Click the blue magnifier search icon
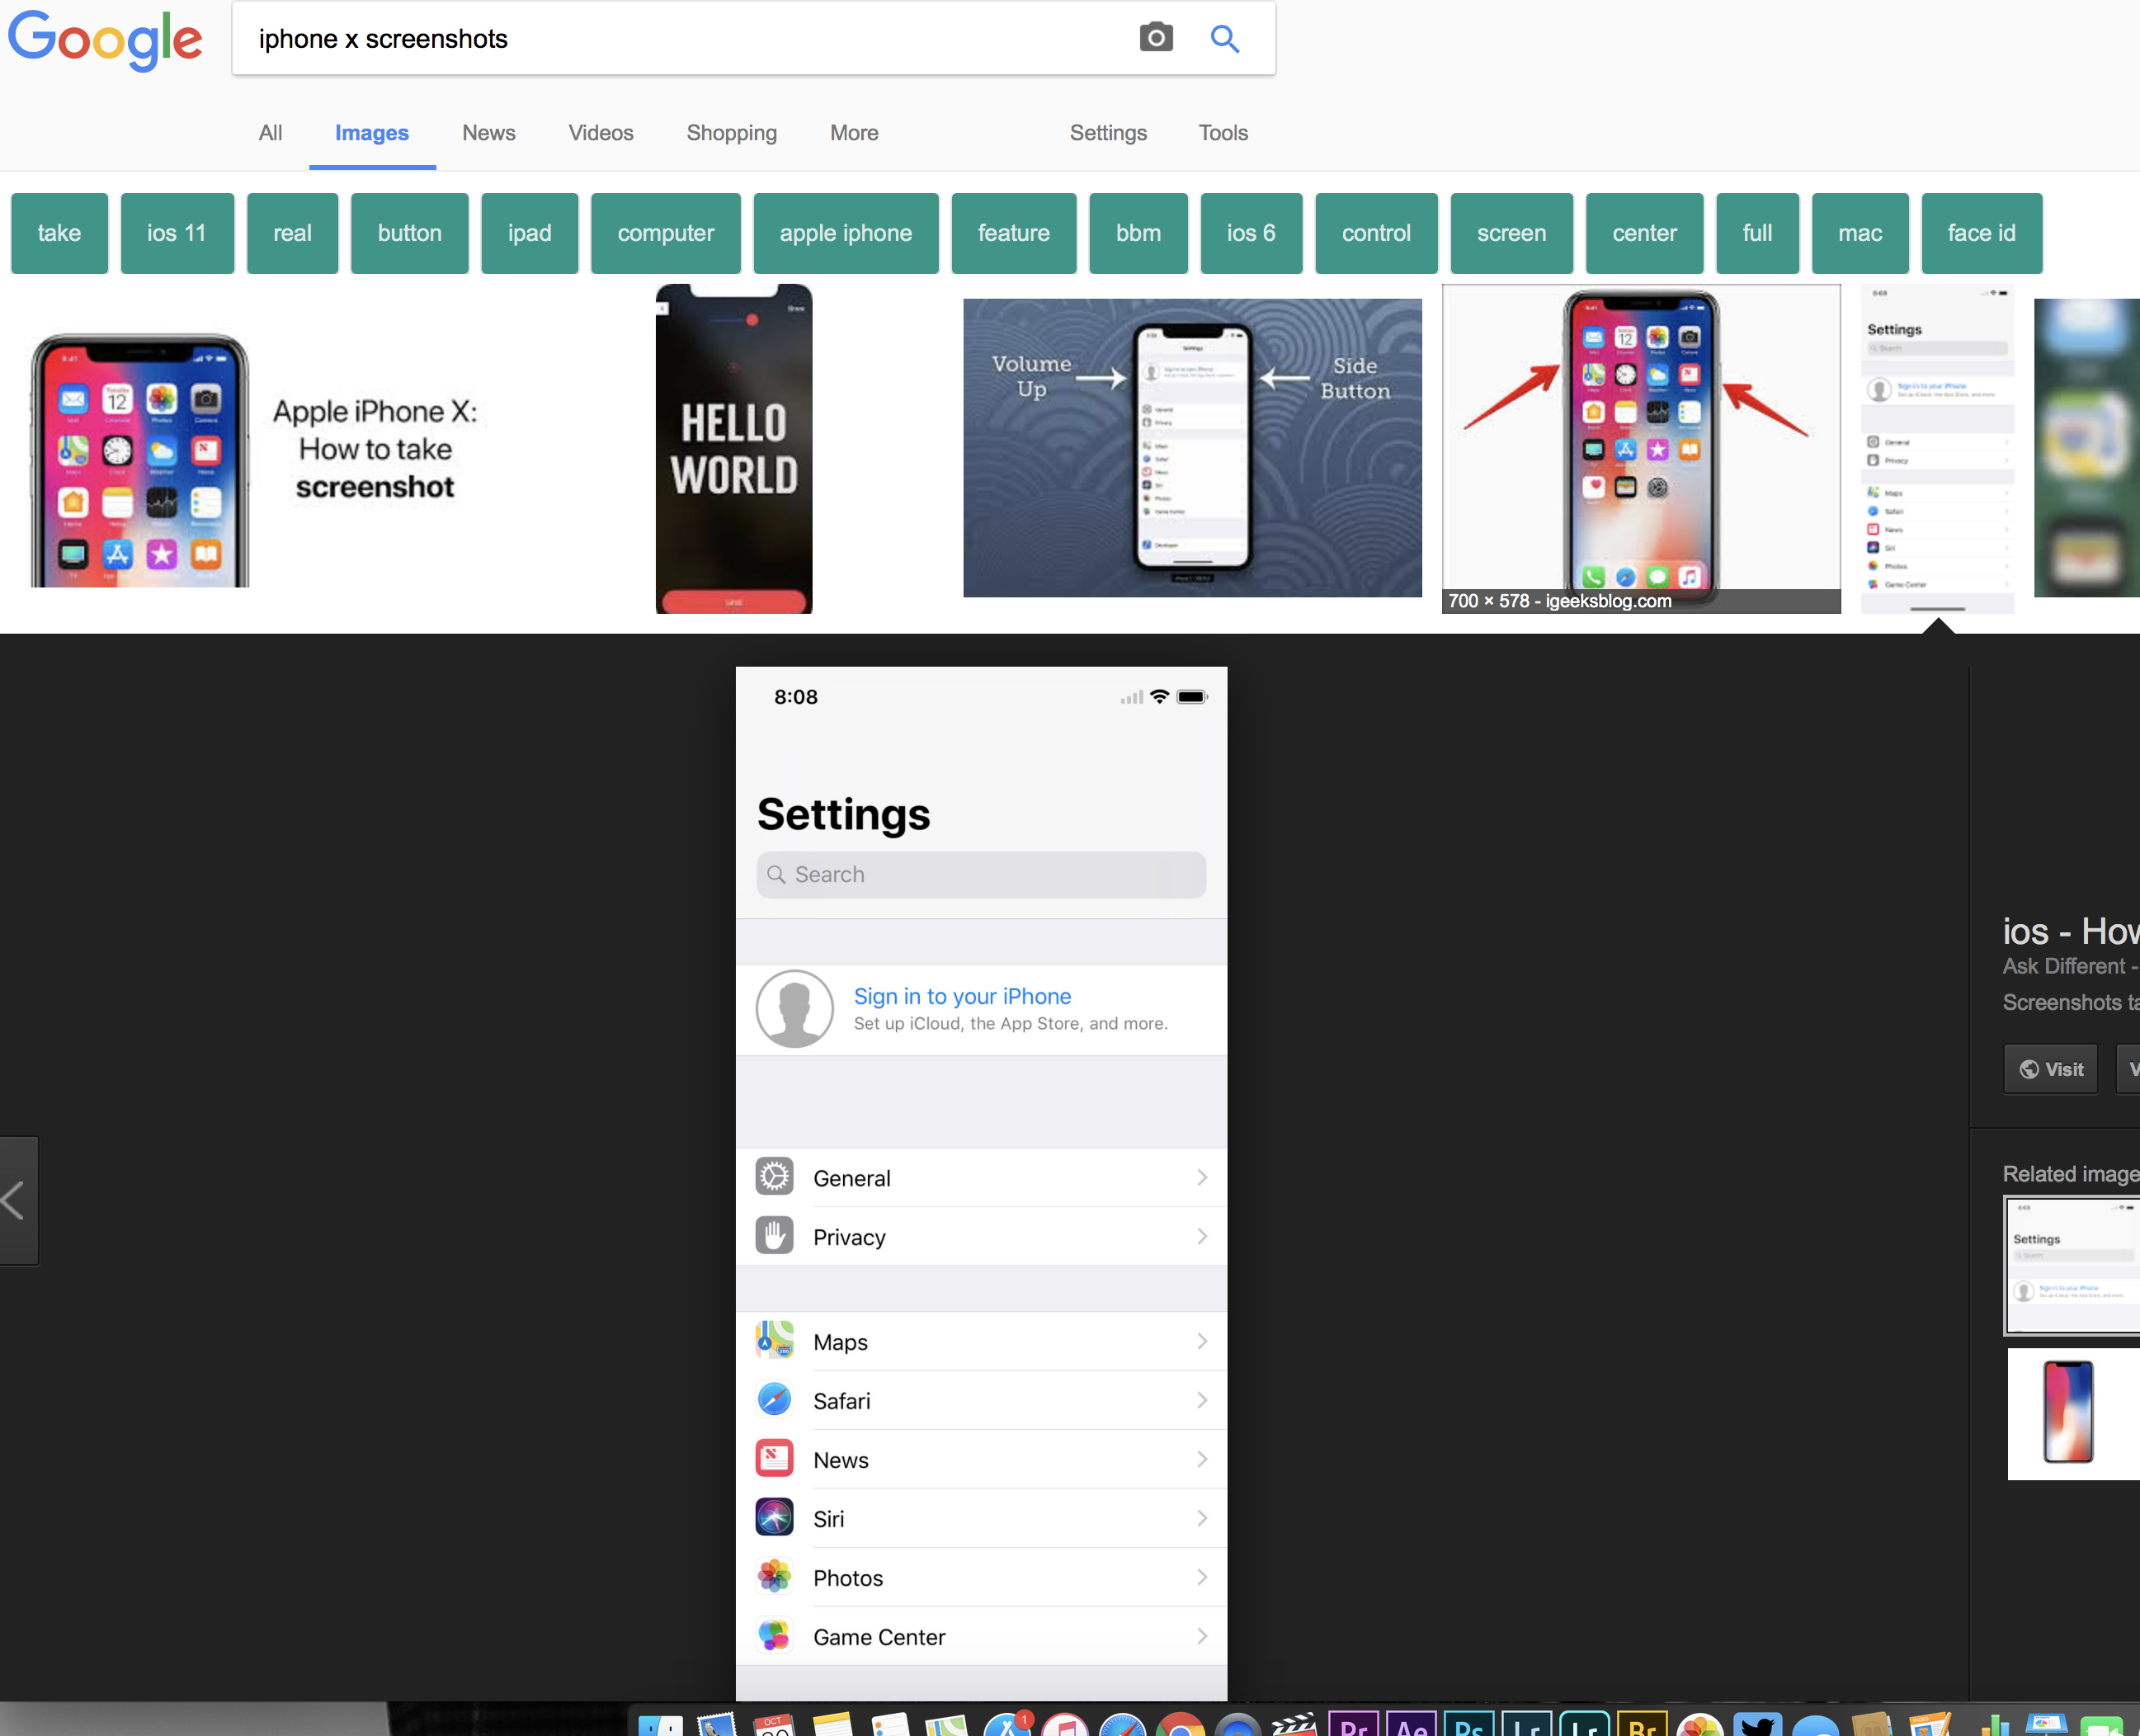The width and height of the screenshot is (2140, 1736). coord(1224,38)
